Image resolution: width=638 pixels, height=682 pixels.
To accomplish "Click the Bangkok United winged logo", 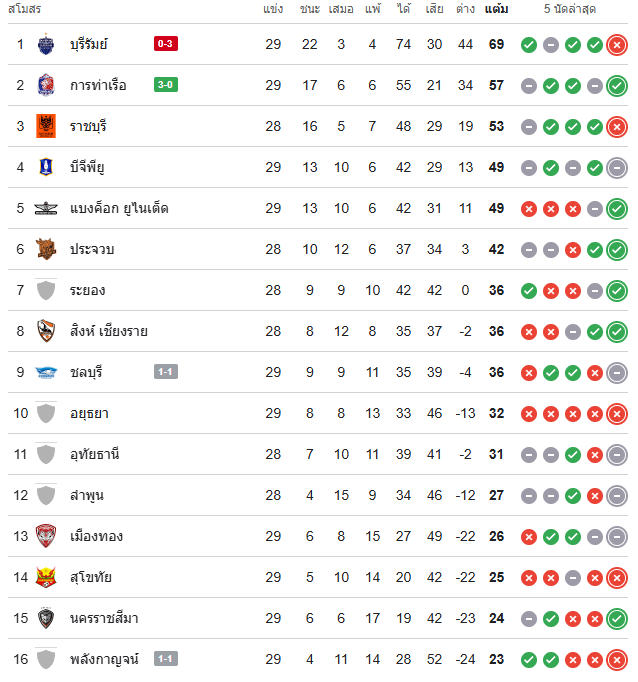I will tap(46, 208).
